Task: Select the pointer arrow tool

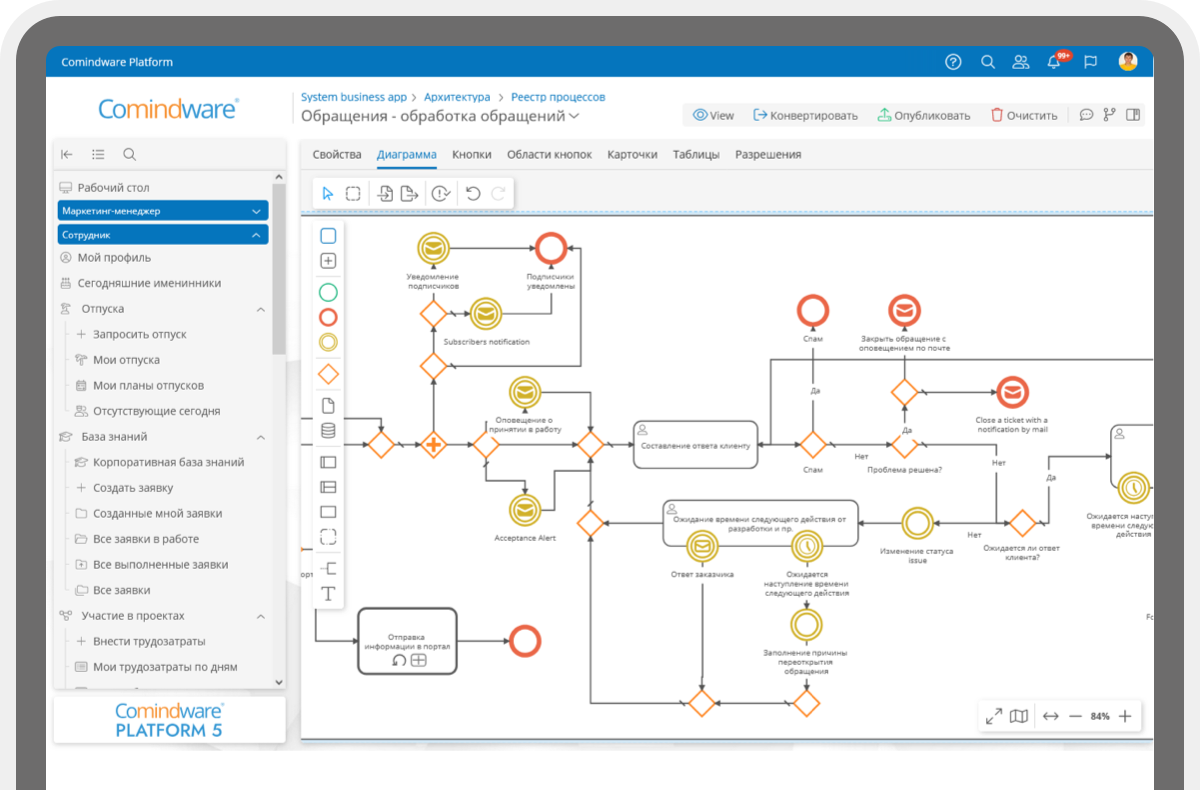Action: click(328, 194)
